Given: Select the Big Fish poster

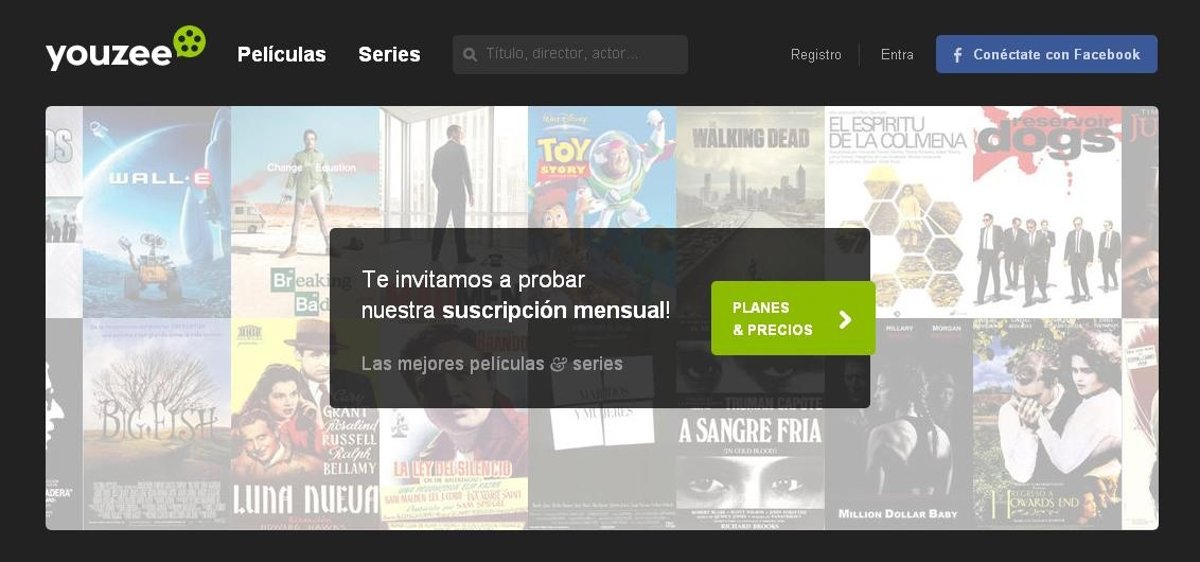Looking at the screenshot, I should click(157, 424).
